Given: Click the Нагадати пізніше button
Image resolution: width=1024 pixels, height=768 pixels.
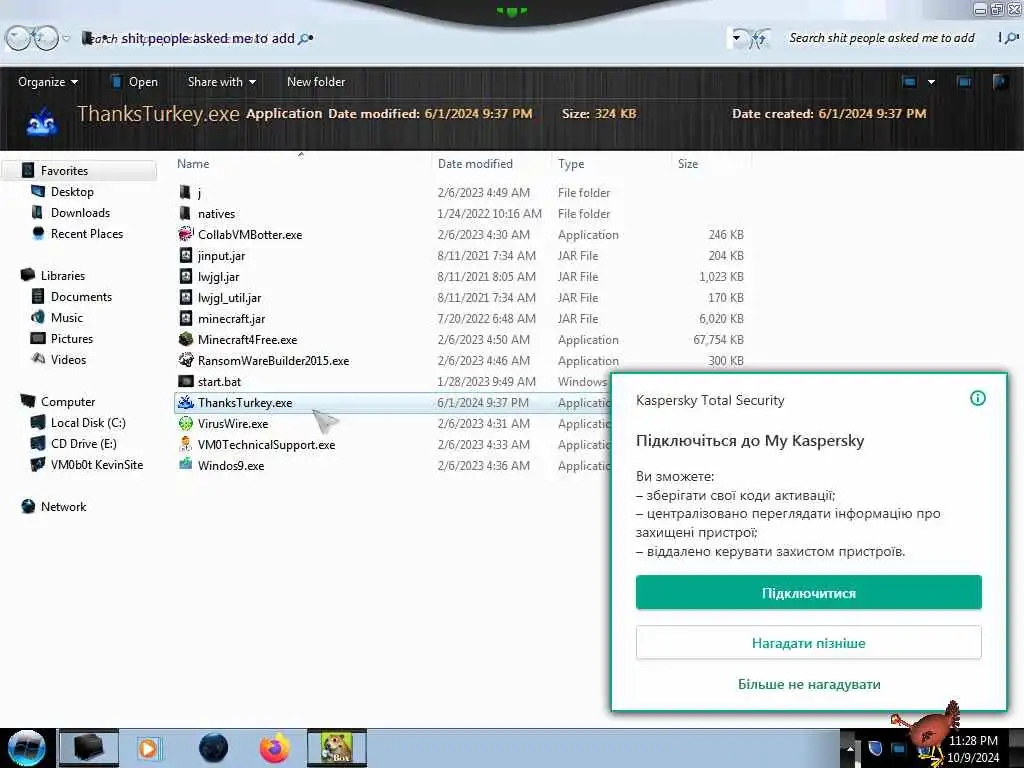Looking at the screenshot, I should [808, 643].
